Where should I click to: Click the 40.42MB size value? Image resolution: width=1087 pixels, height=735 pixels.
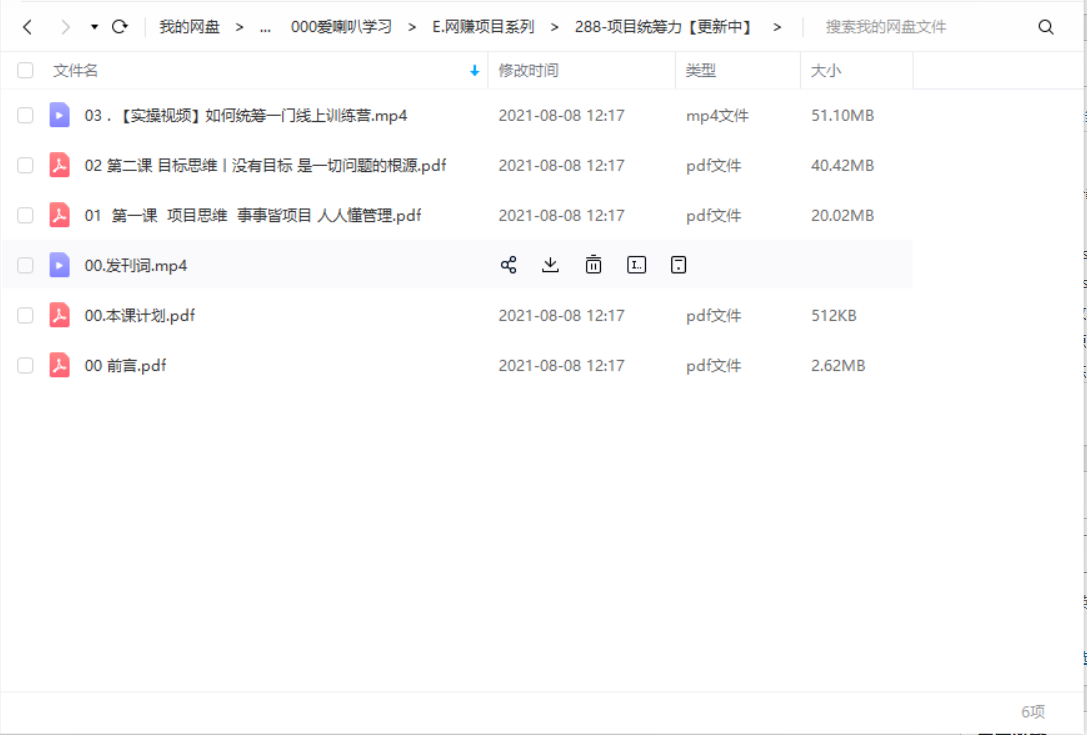(x=842, y=165)
